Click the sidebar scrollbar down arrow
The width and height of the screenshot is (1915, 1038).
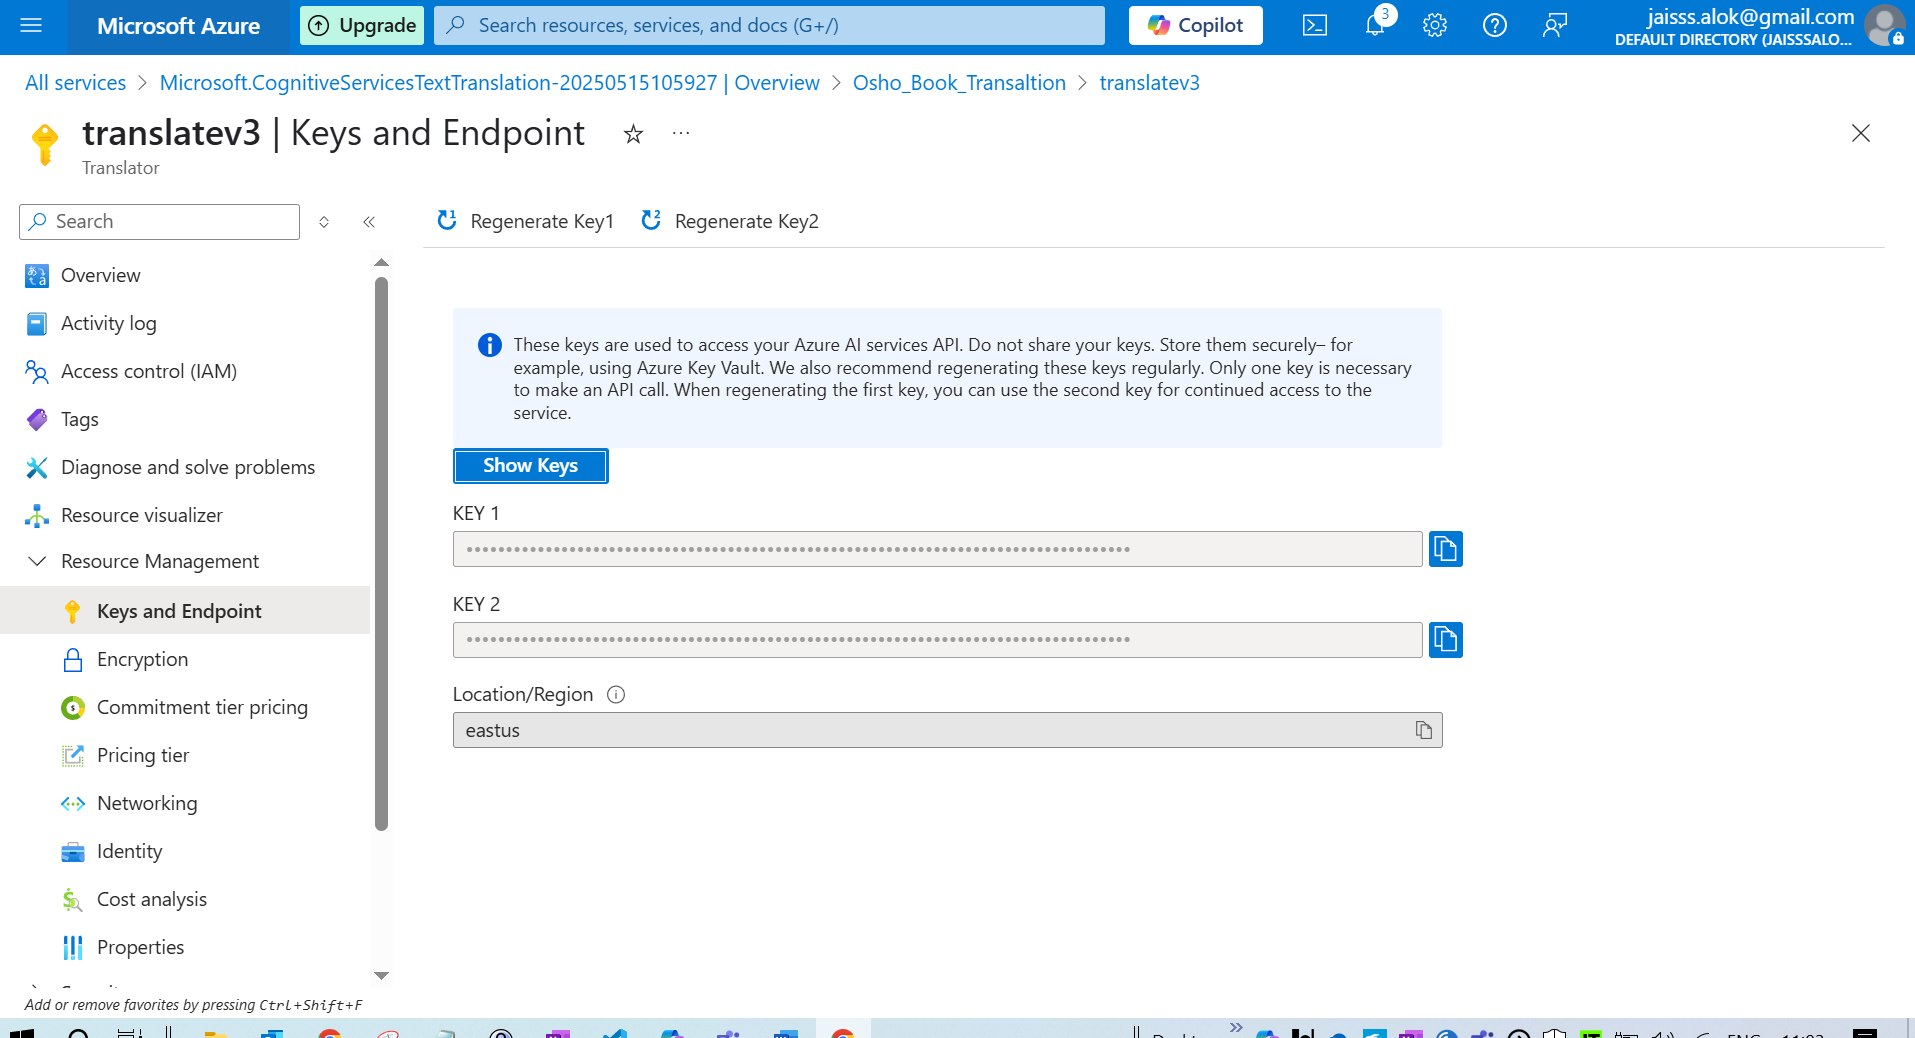point(381,976)
